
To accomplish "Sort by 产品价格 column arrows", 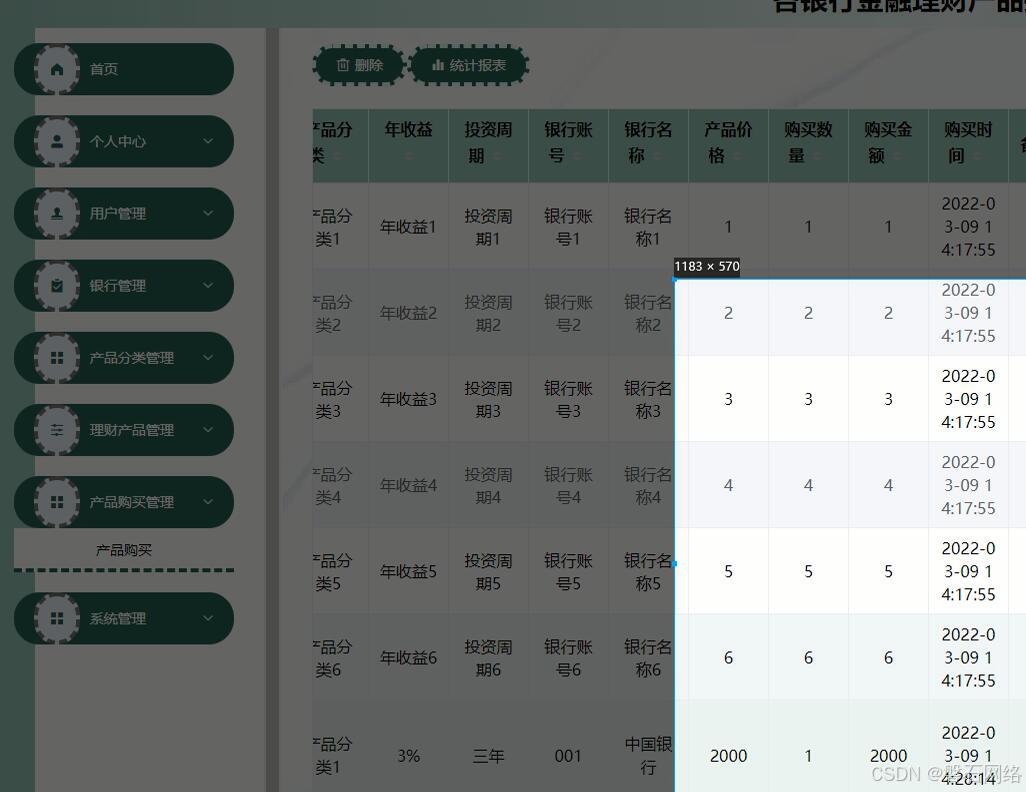I will click(x=737, y=156).
